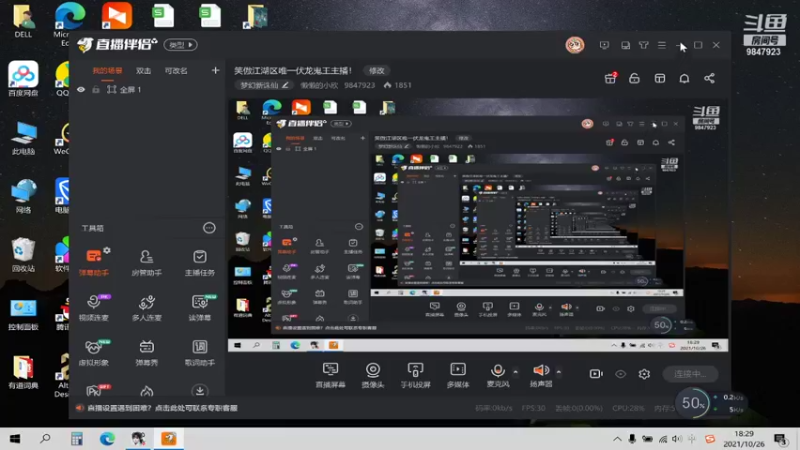Viewport: 800px width, 450px height.
Task: Click the stream title text
Action: tap(293, 70)
